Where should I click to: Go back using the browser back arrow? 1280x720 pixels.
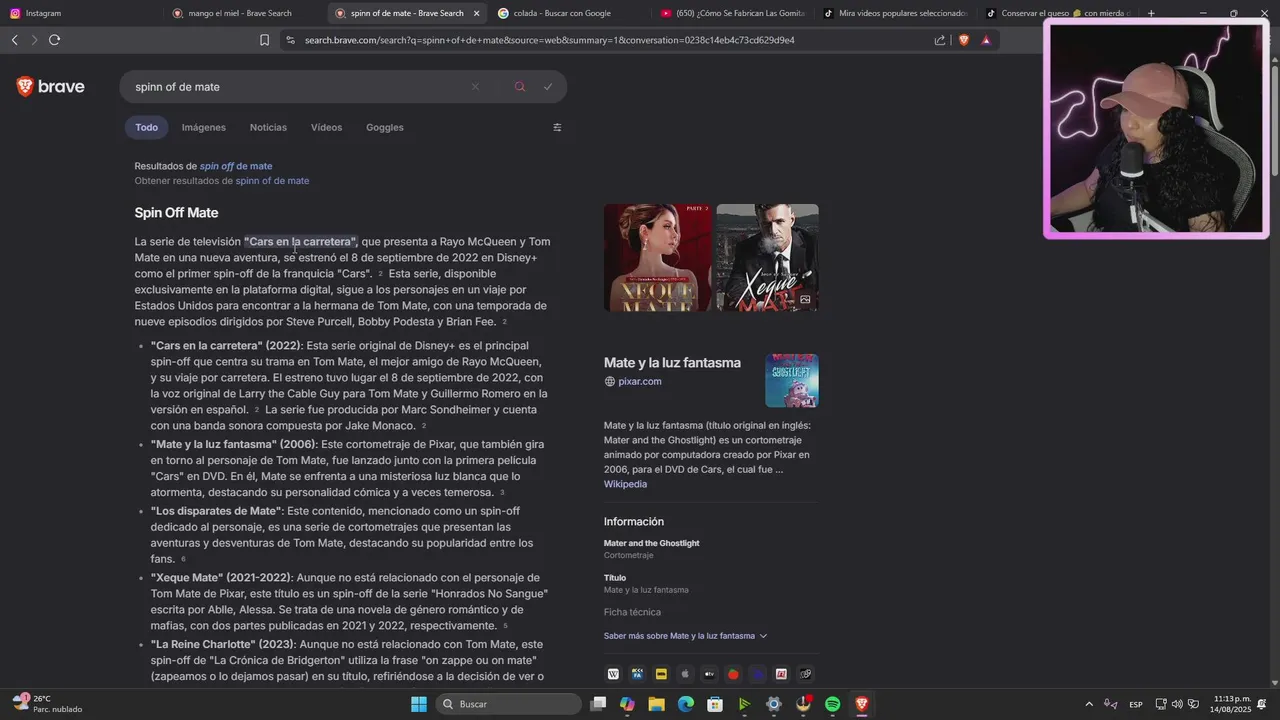(x=14, y=40)
